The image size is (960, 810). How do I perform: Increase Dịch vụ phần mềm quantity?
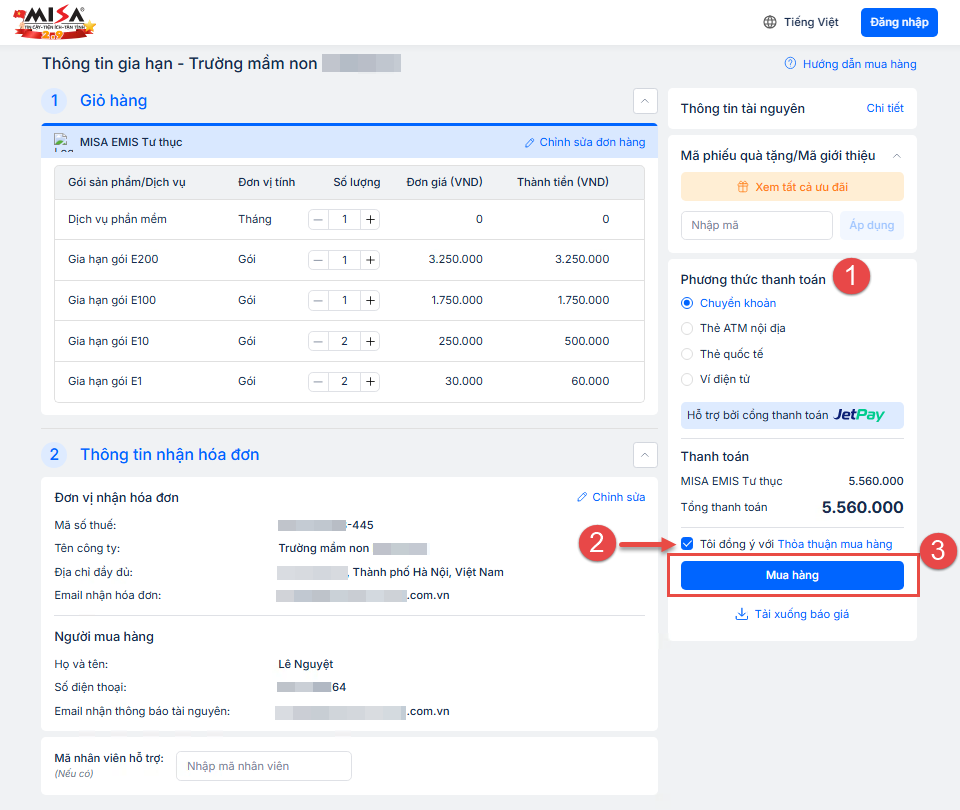point(370,219)
